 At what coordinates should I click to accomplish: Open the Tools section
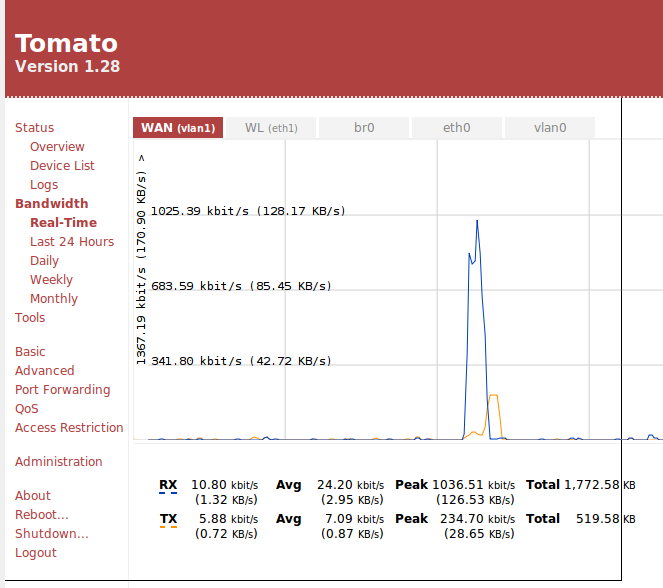pyautogui.click(x=30, y=318)
